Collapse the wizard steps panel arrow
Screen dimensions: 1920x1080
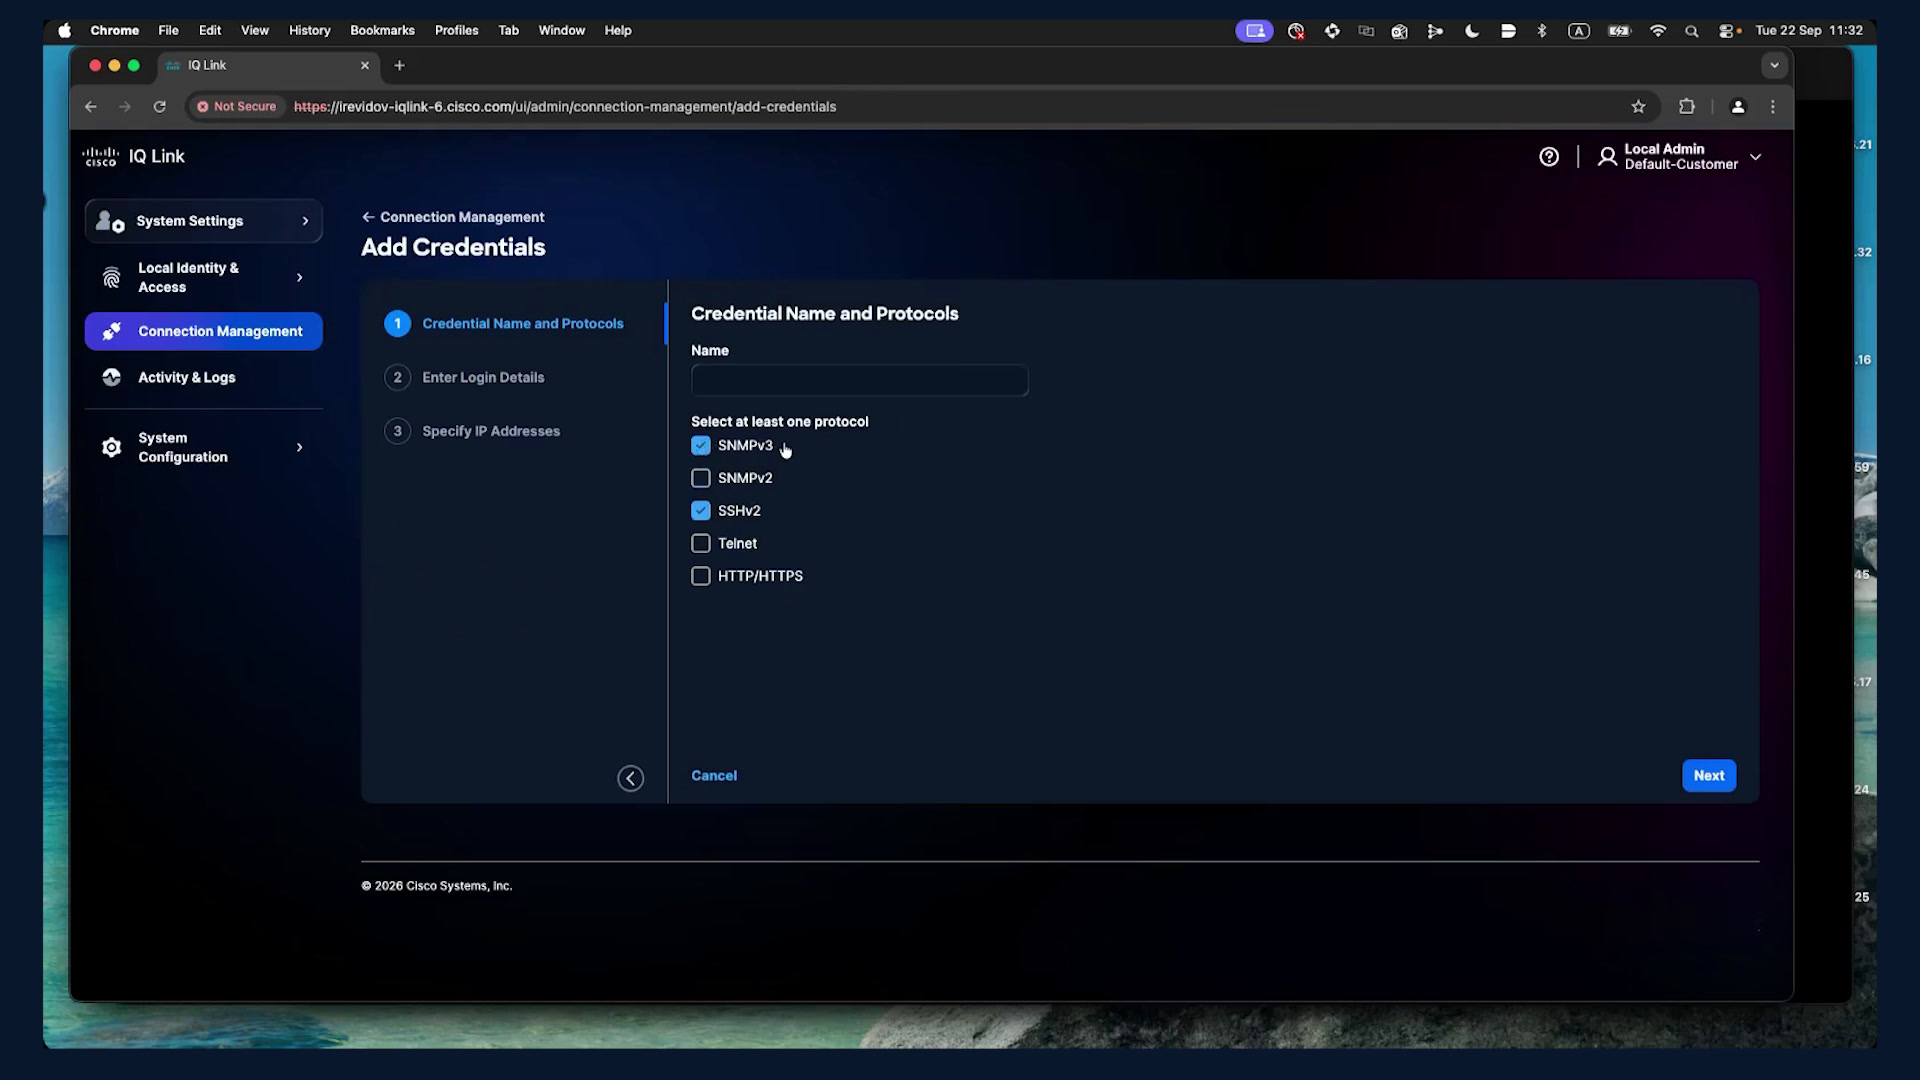(630, 778)
